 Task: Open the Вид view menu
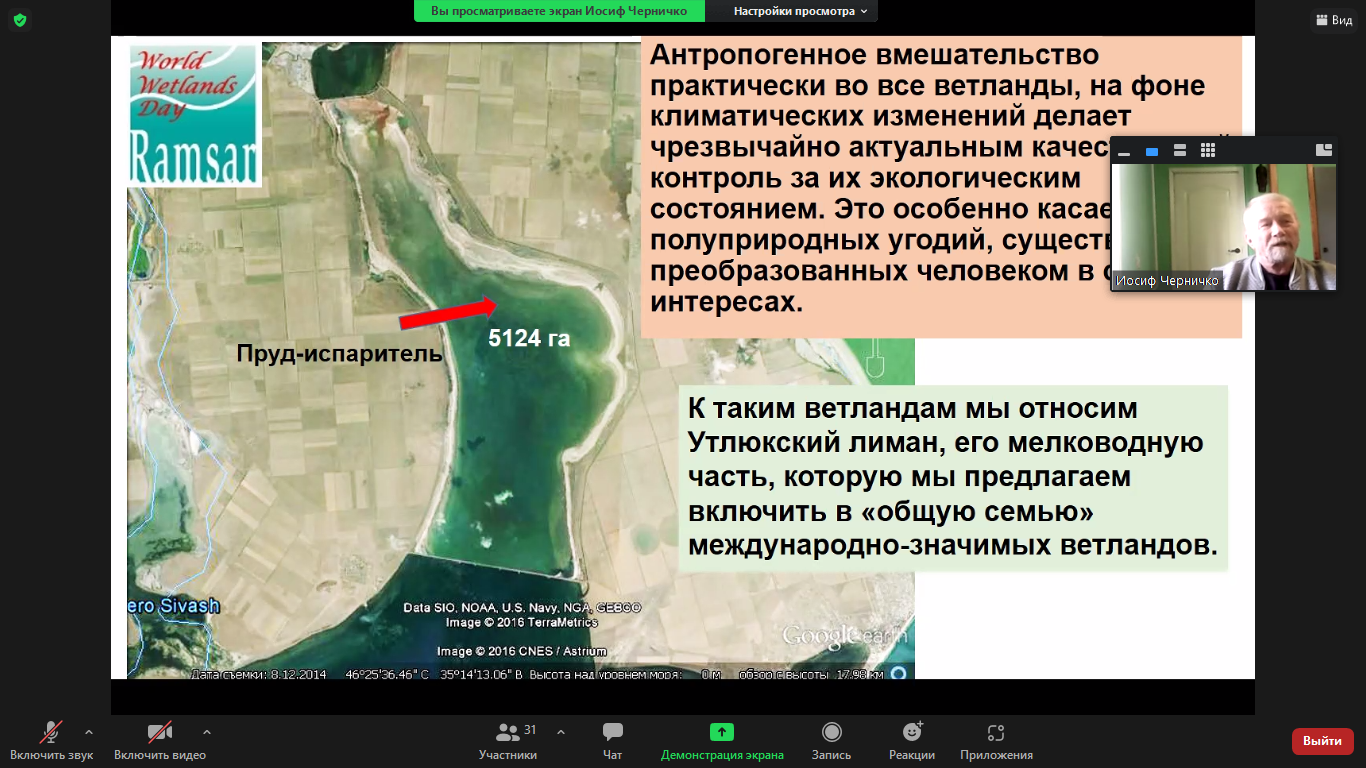tap(1333, 20)
